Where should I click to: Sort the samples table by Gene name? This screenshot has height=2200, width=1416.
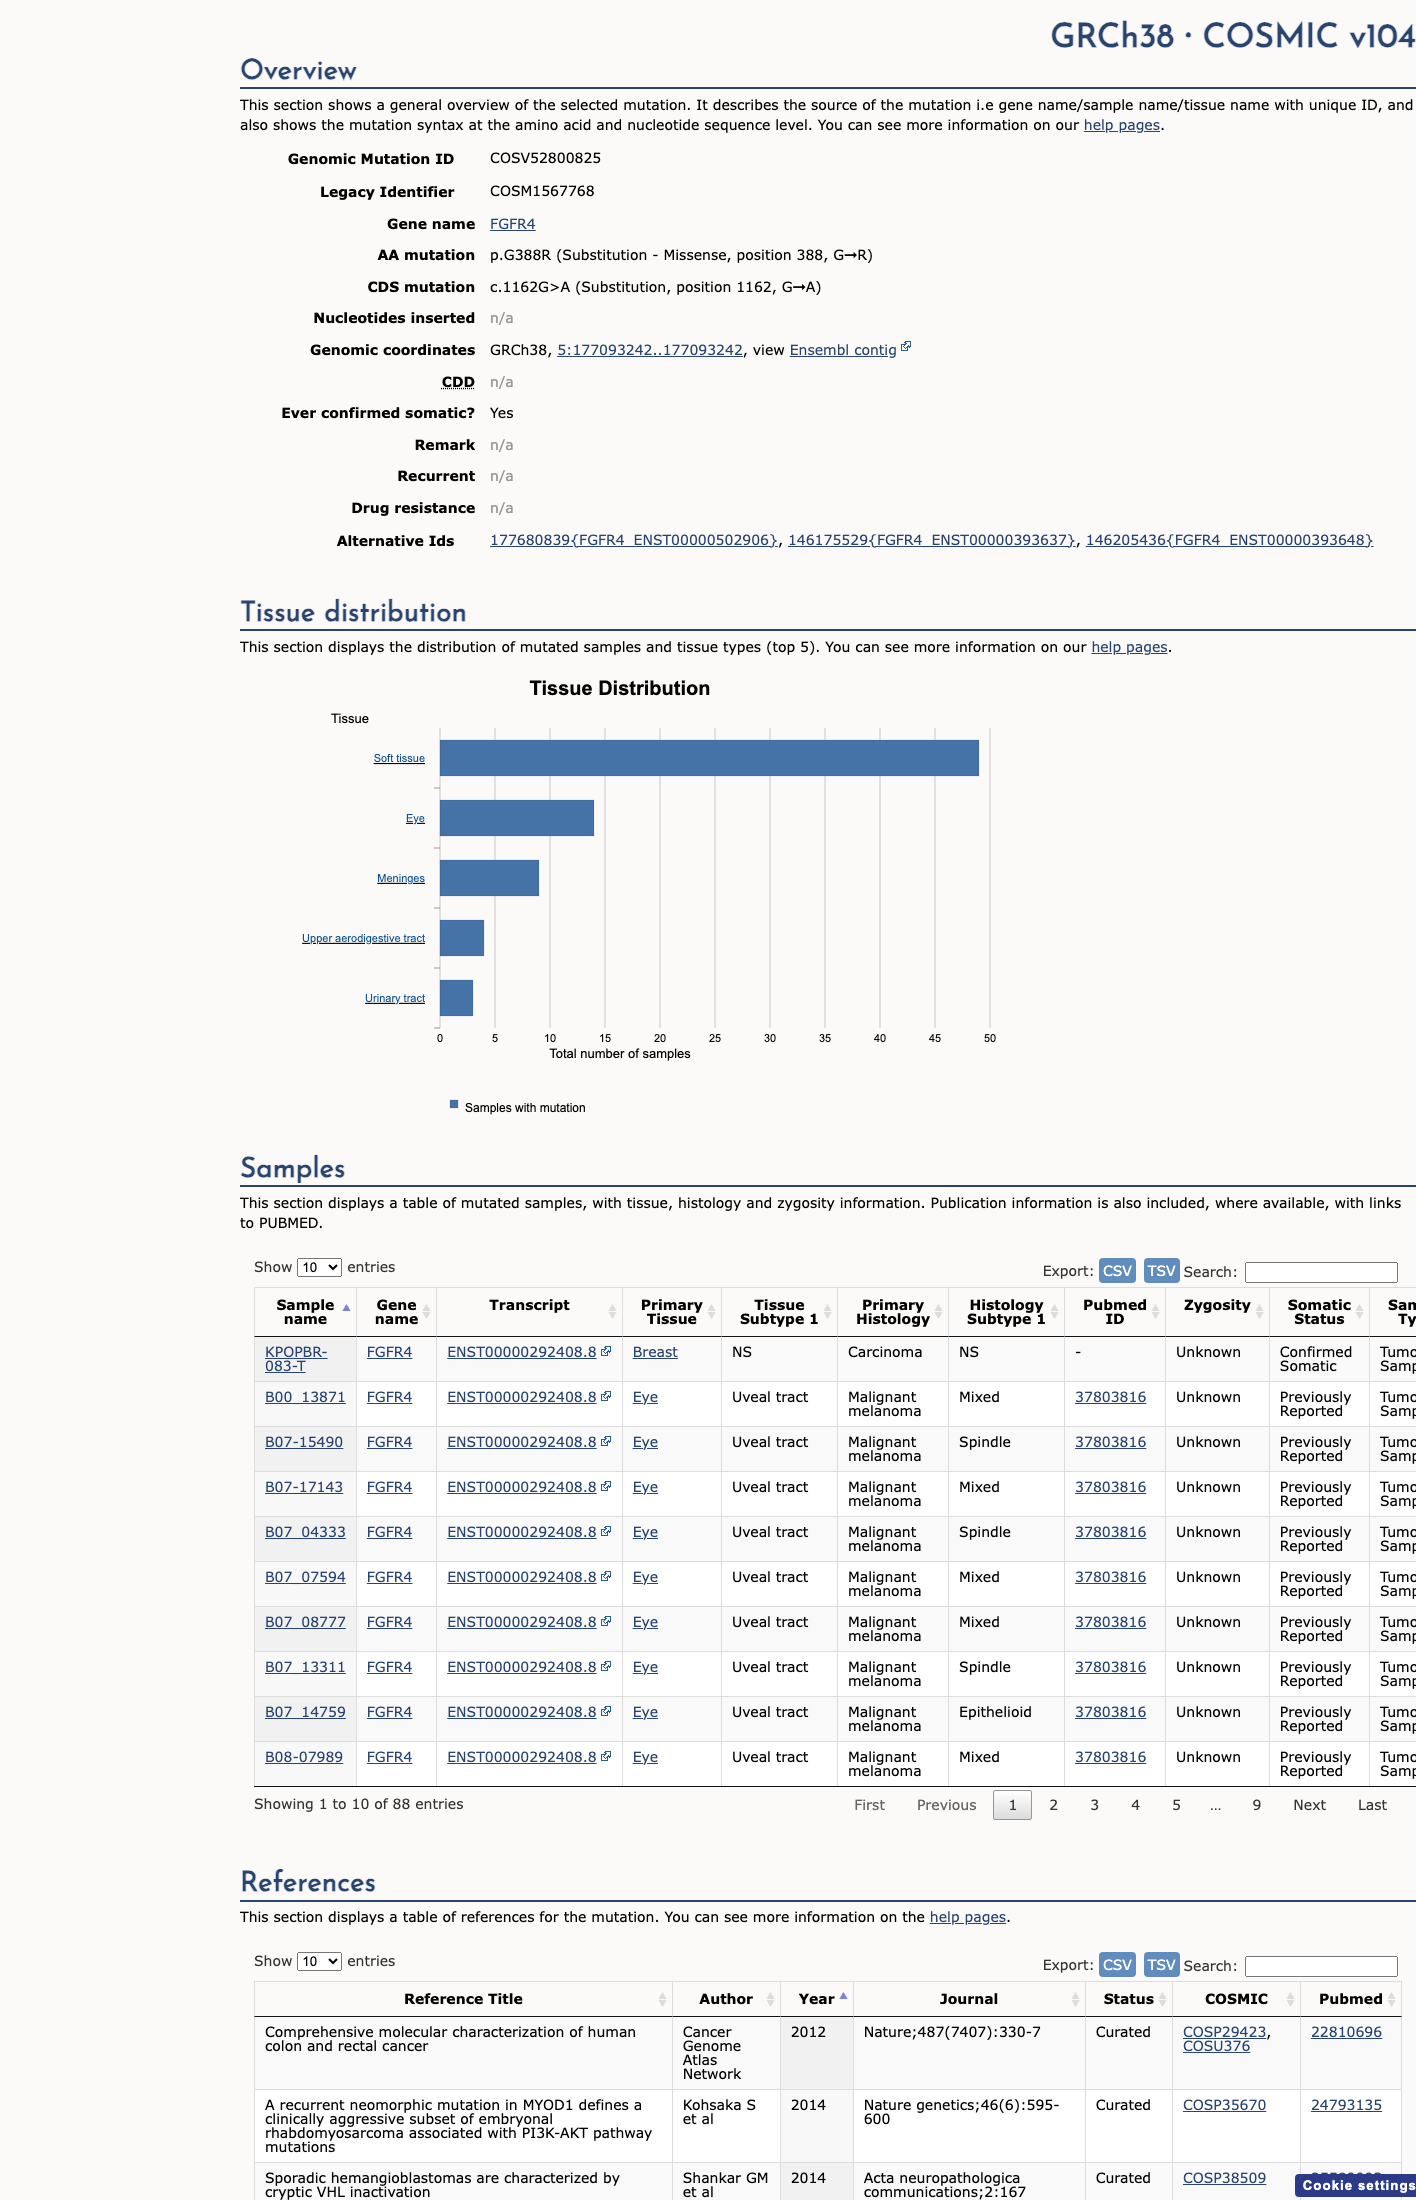coord(396,1312)
